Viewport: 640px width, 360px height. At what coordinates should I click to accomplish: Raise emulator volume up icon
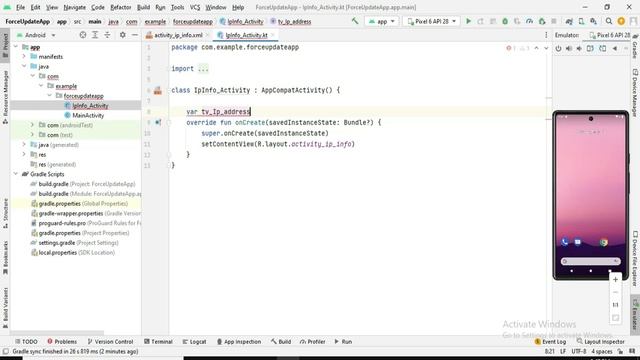pyautogui.click(x=569, y=49)
